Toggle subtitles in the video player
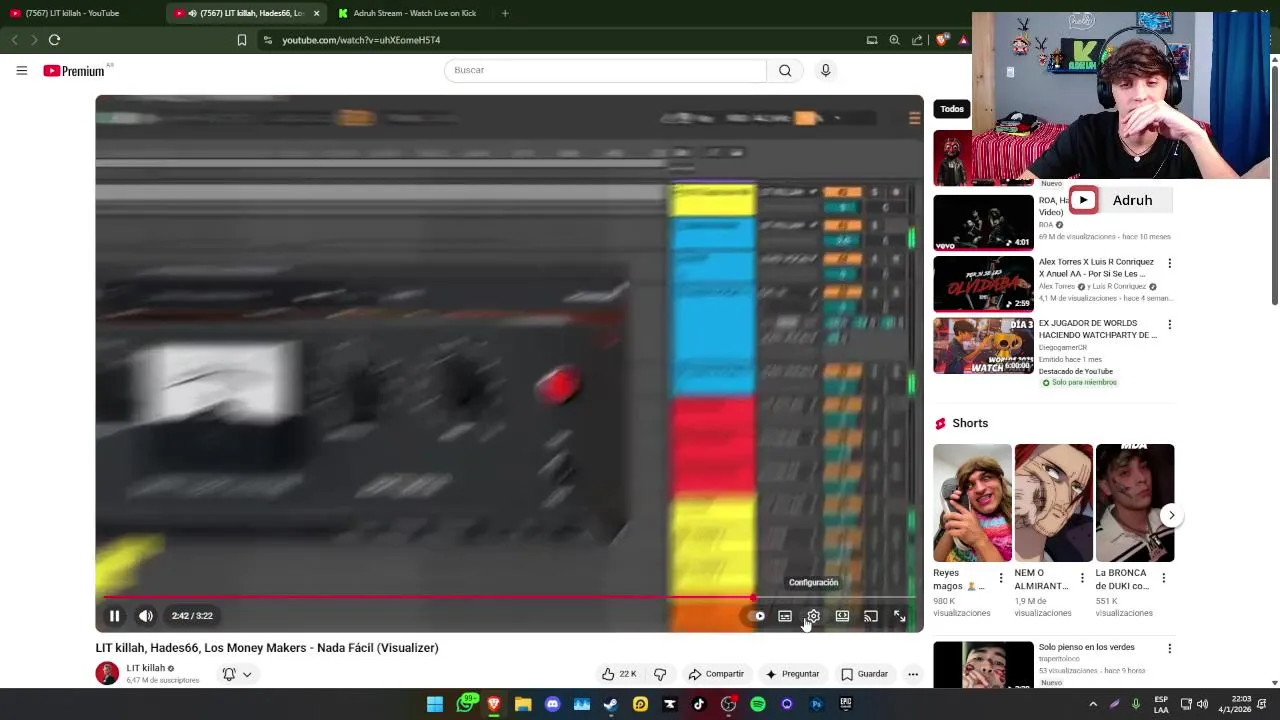1280x720 pixels. click(785, 616)
